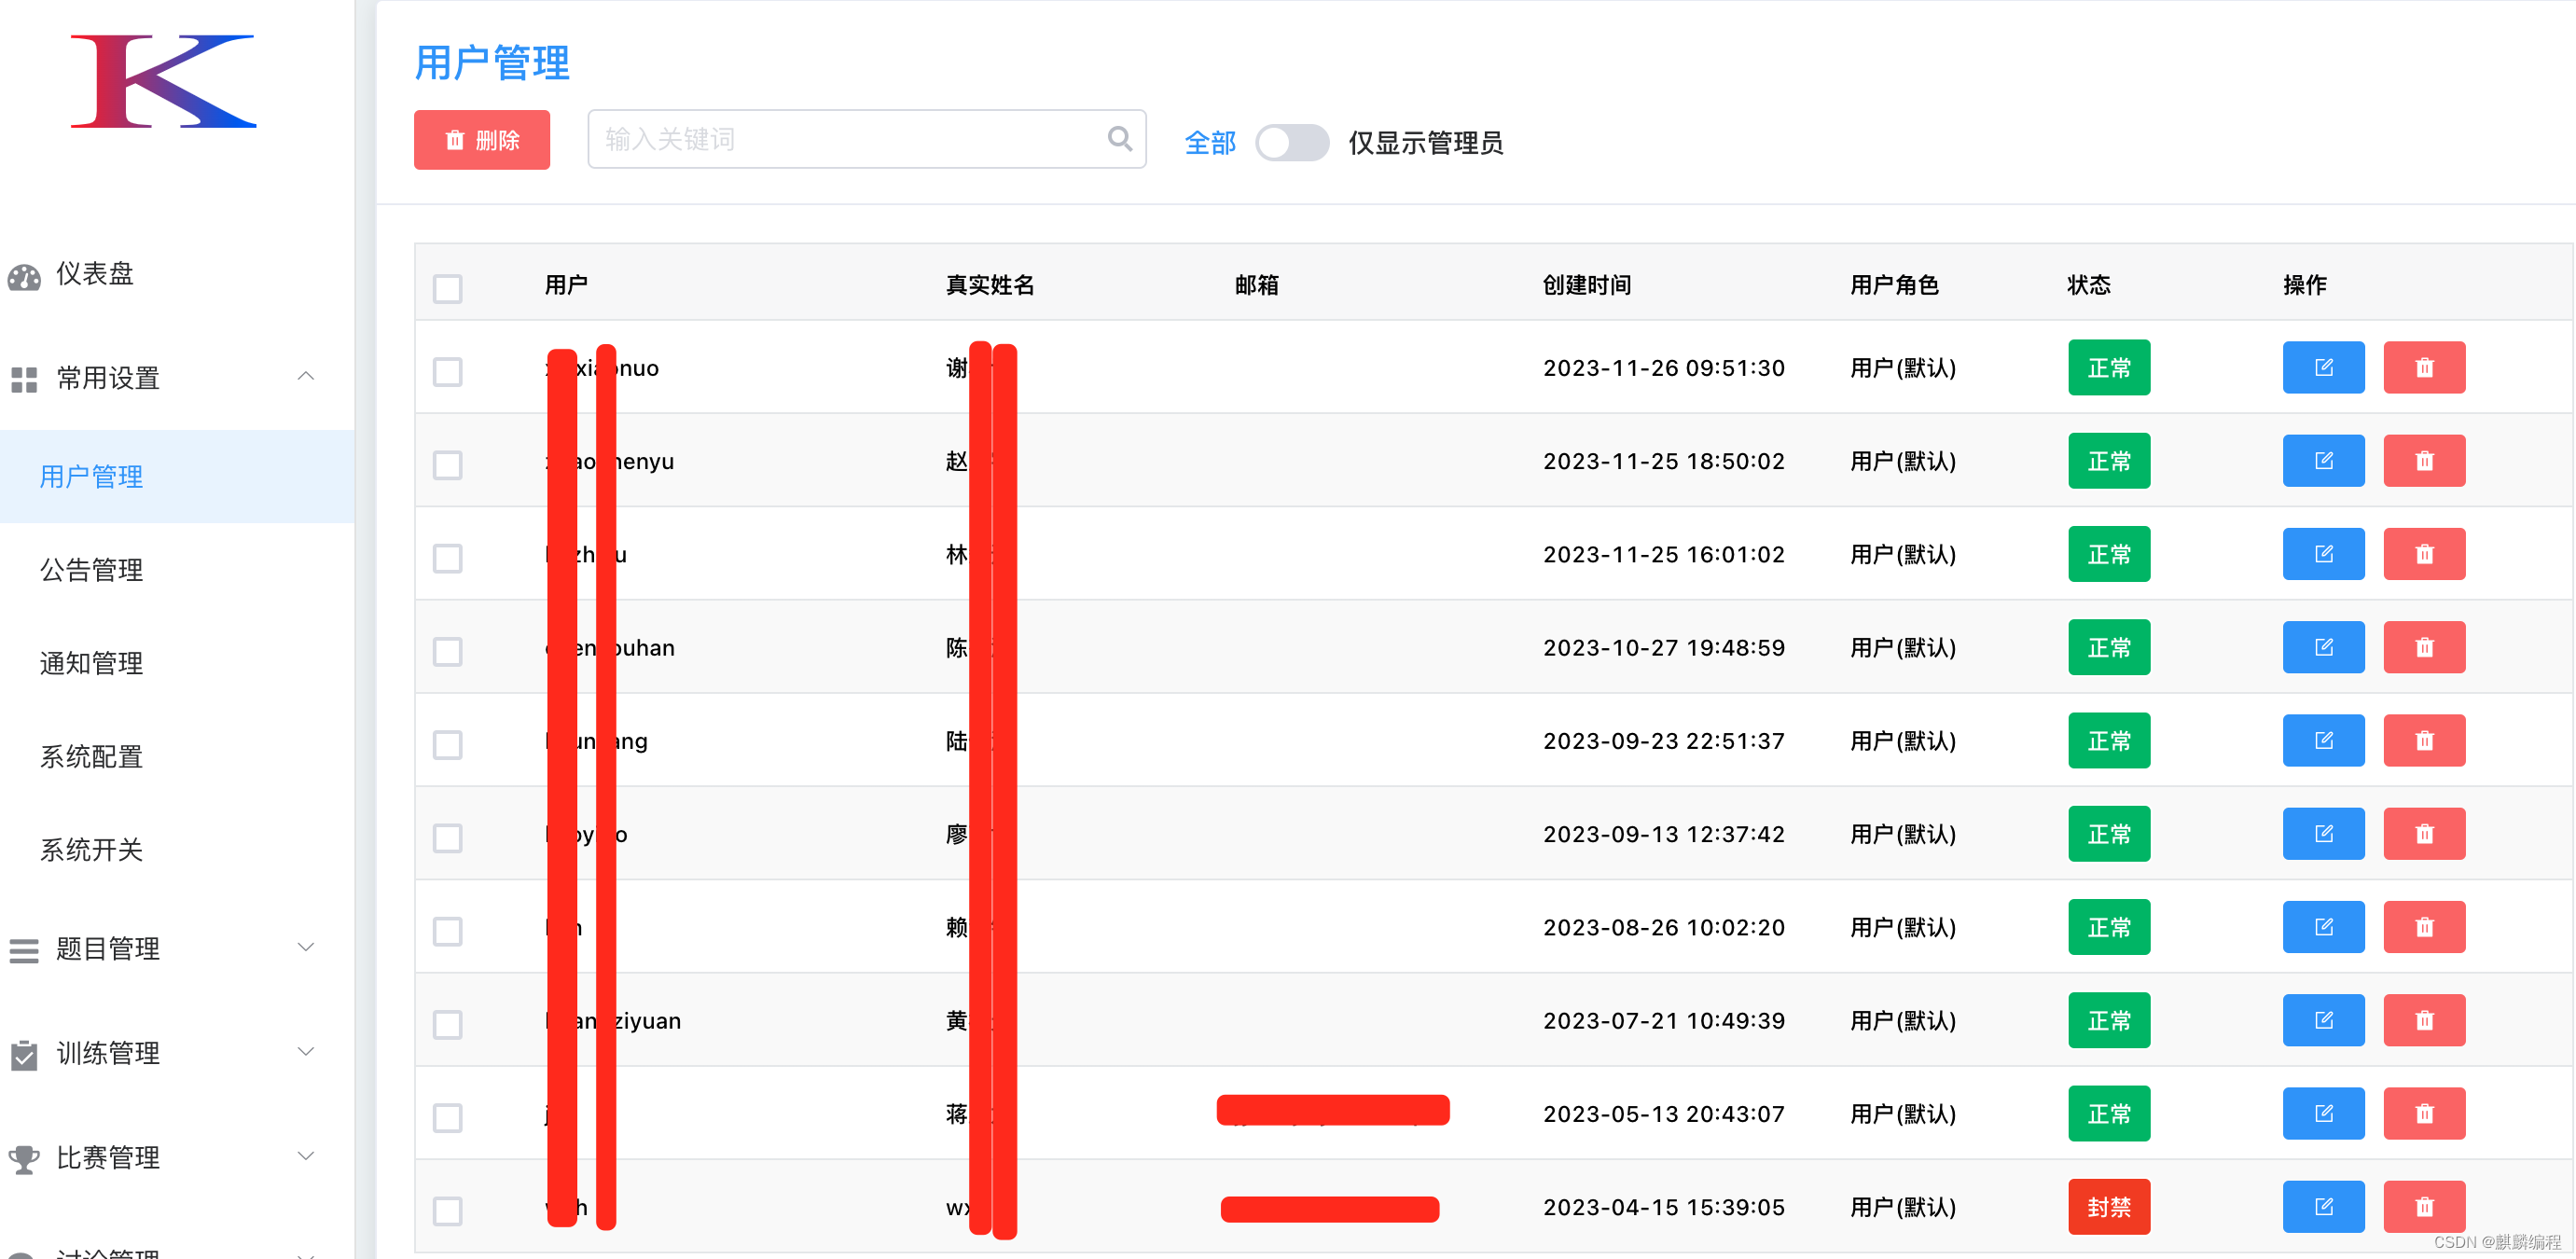Viewport: 2576px width, 1259px height.
Task: Delete the user created 2023-04-15 via trash icon
Action: [x=2425, y=1206]
